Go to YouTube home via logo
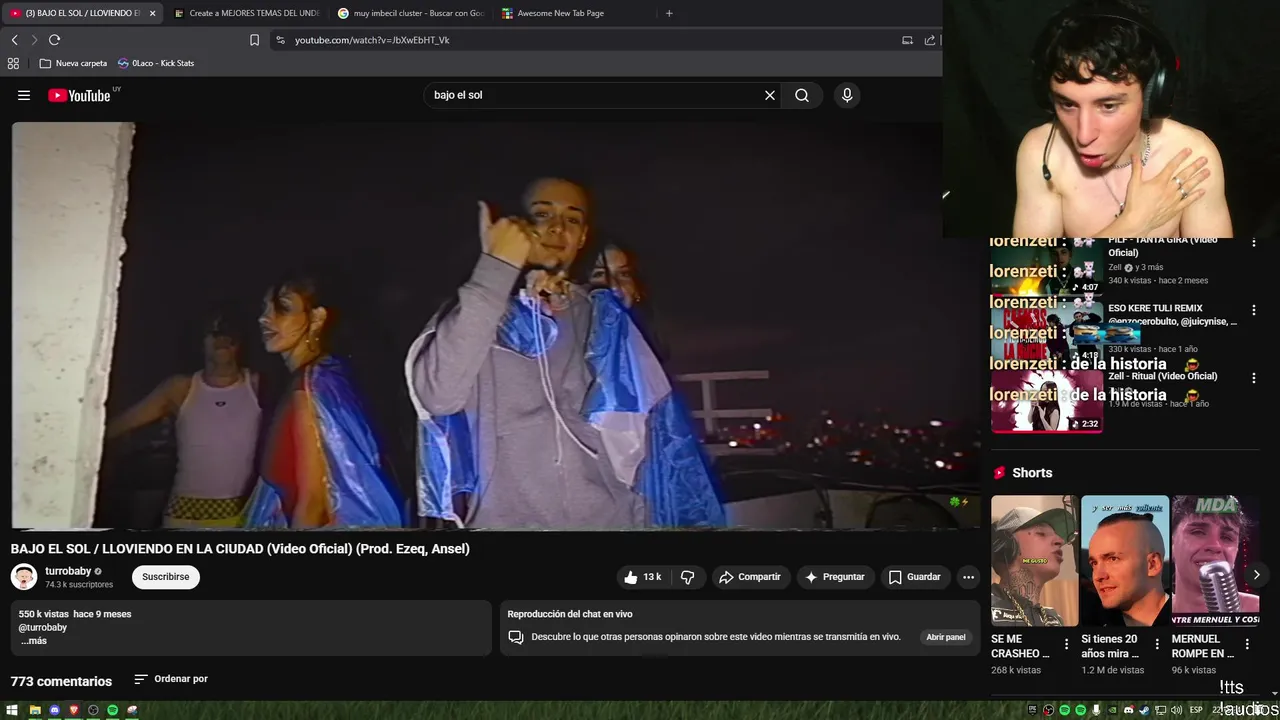The width and height of the screenshot is (1280, 720). pos(79,96)
